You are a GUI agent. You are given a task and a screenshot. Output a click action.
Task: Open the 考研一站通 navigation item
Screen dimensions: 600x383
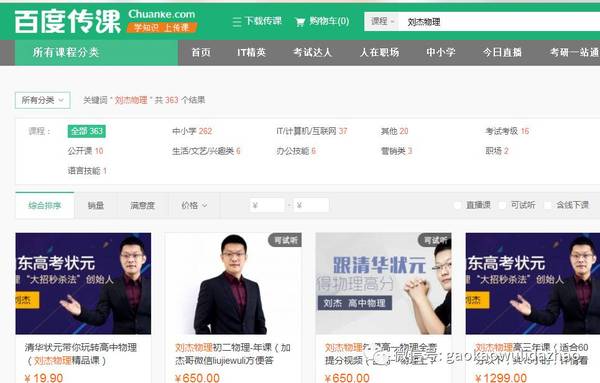574,52
